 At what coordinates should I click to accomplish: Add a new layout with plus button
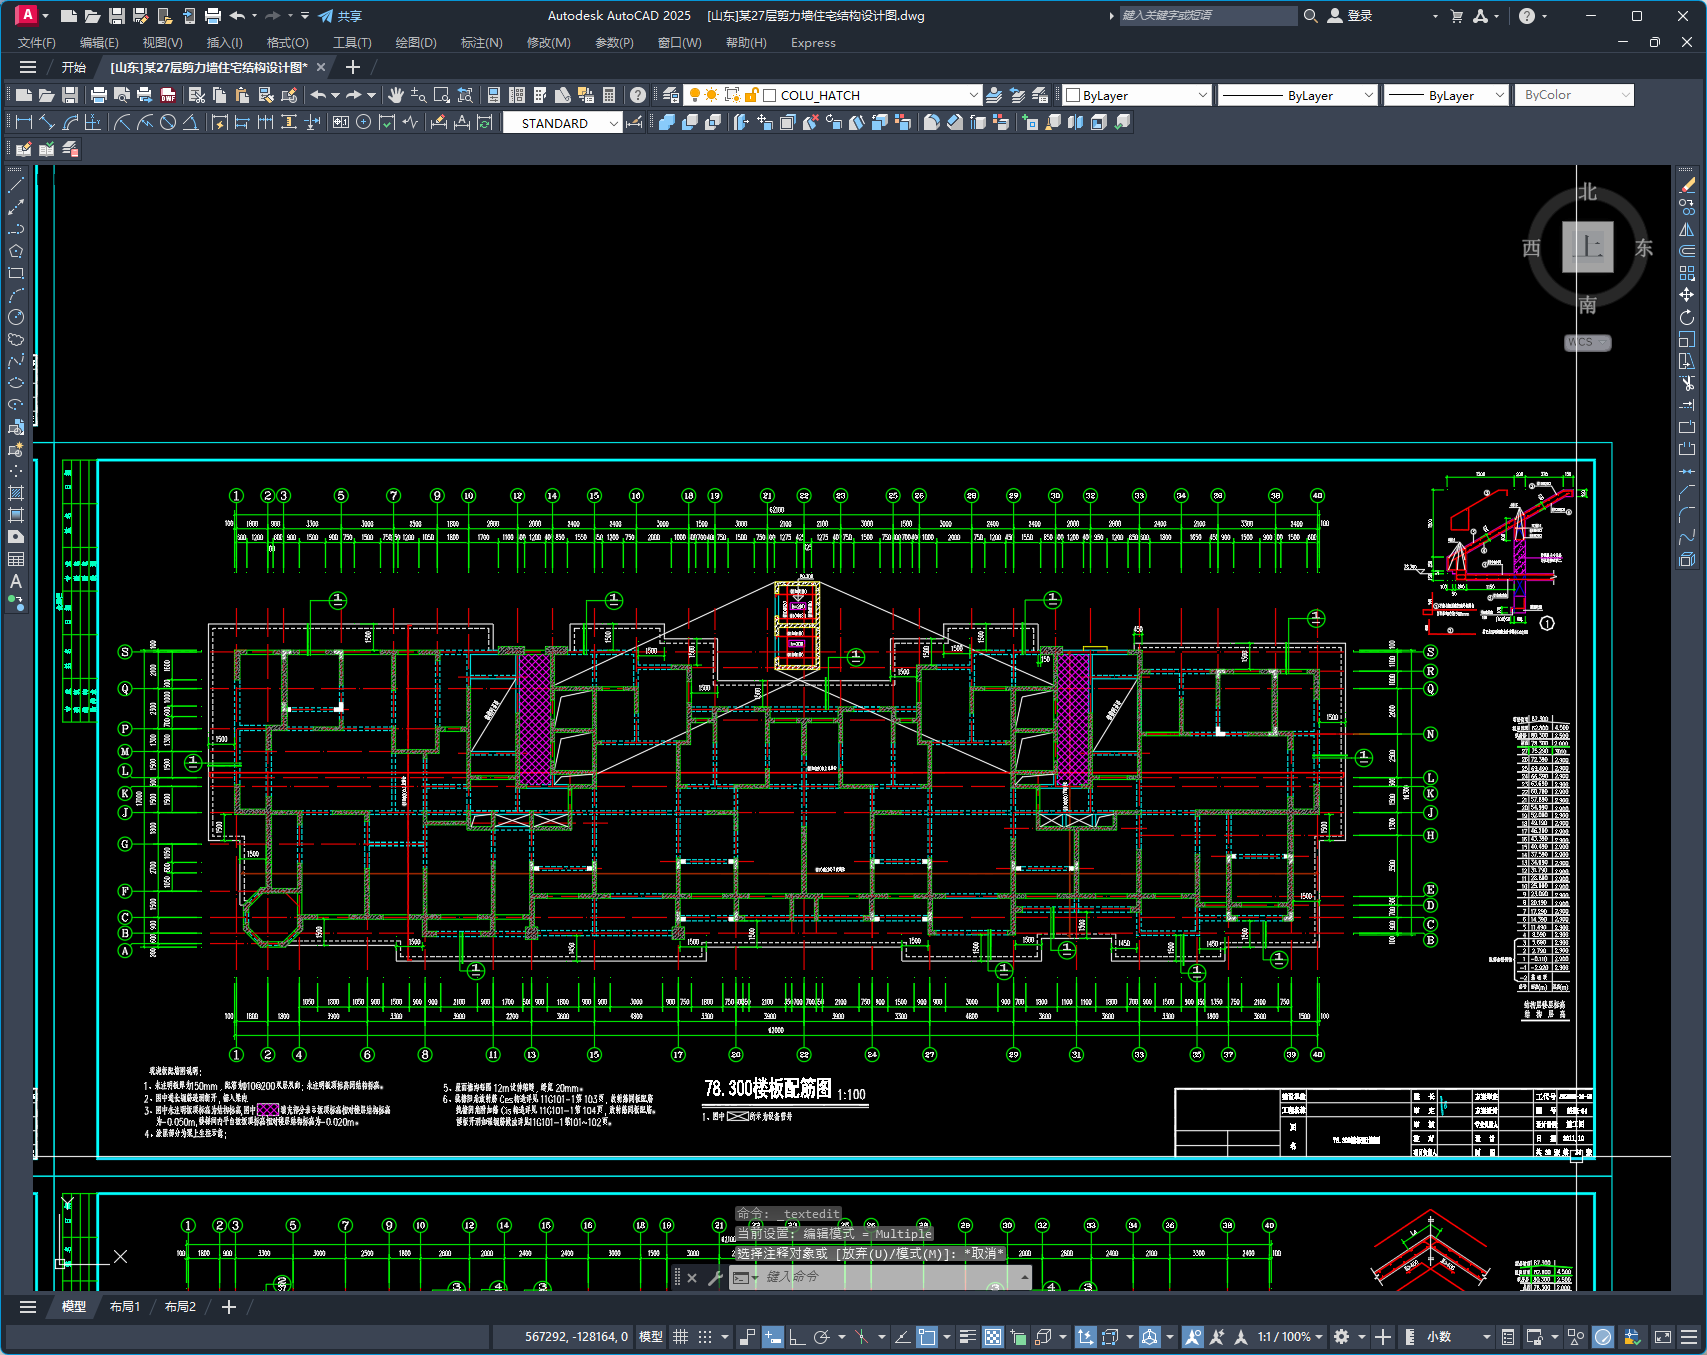[229, 1307]
